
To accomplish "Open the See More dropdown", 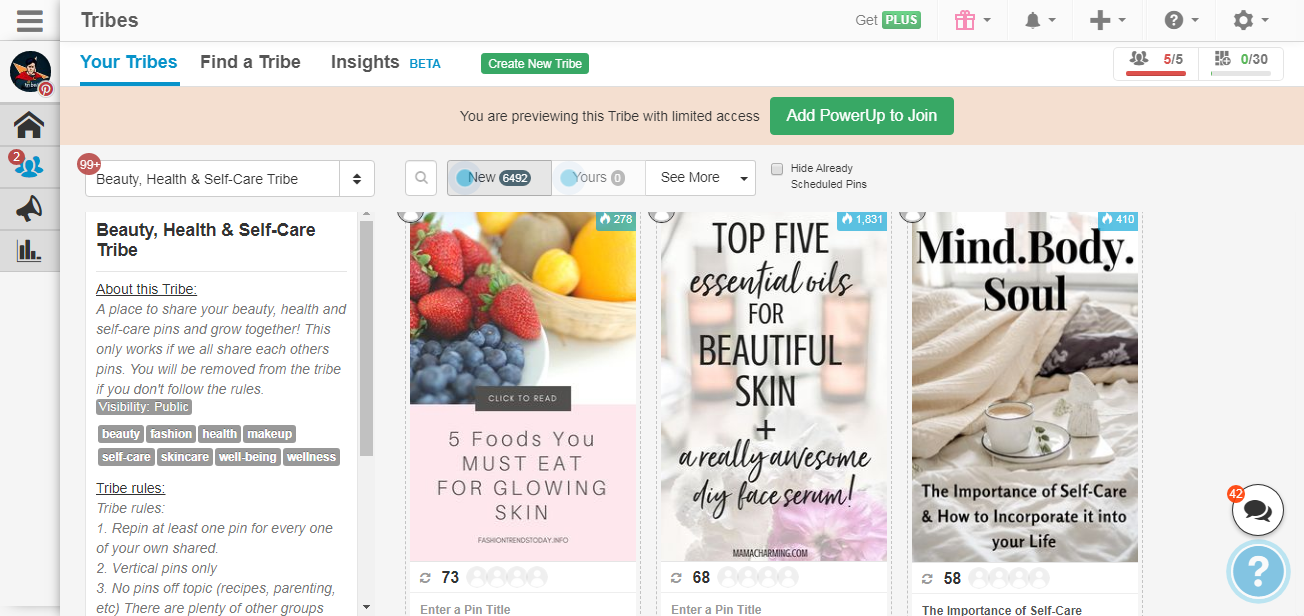I will (700, 178).
